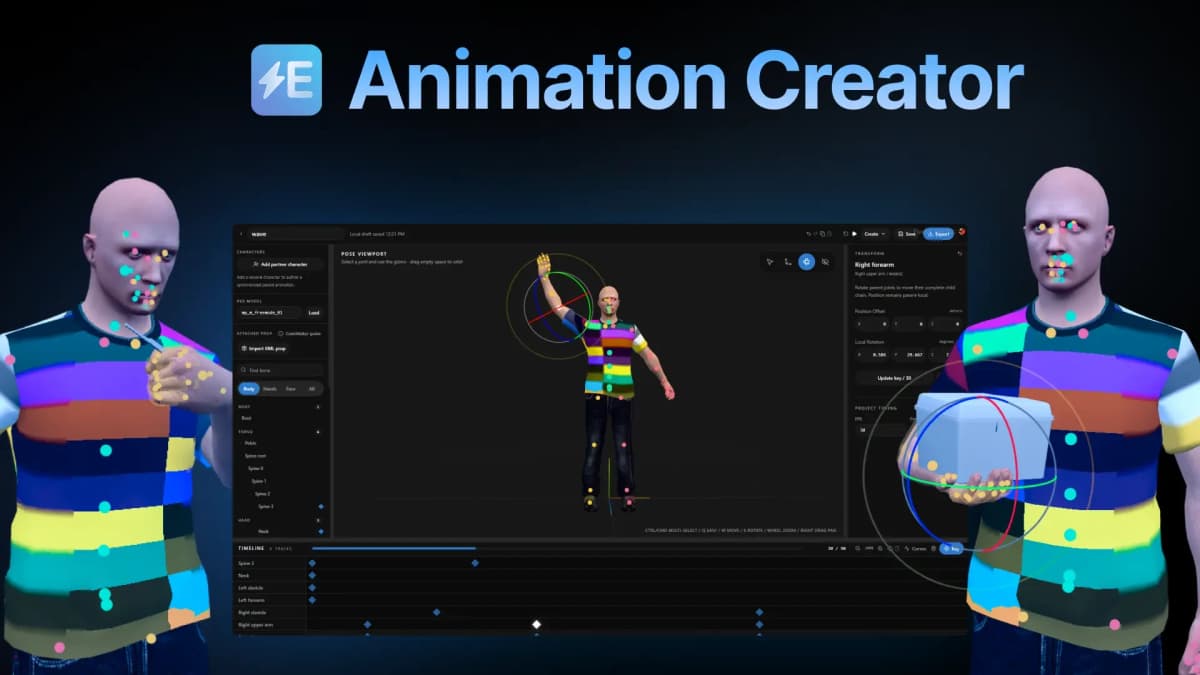
Task: Click the trash delete icon in timeline toolbar
Action: click(x=933, y=548)
